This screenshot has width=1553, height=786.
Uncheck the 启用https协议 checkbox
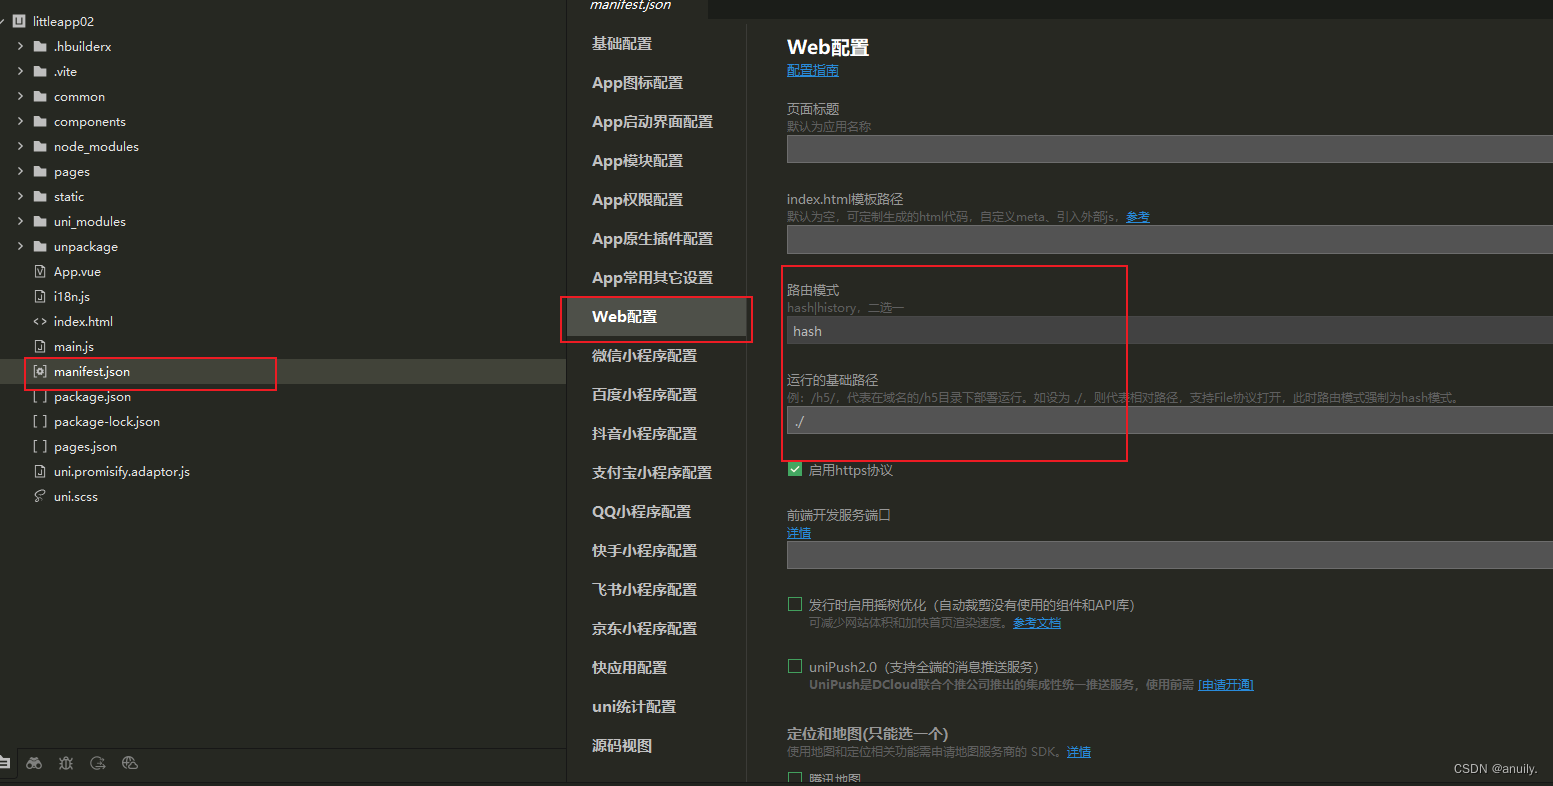[794, 469]
